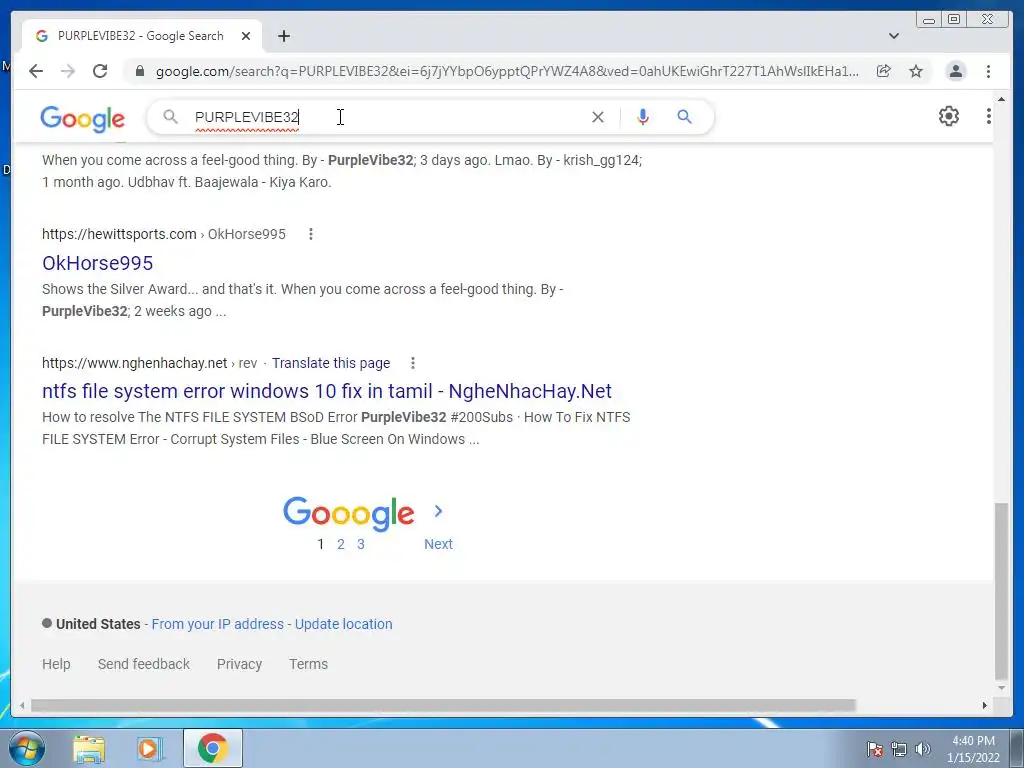
Task: Click the horizontal scrollbar left arrow
Action: click(x=22, y=705)
